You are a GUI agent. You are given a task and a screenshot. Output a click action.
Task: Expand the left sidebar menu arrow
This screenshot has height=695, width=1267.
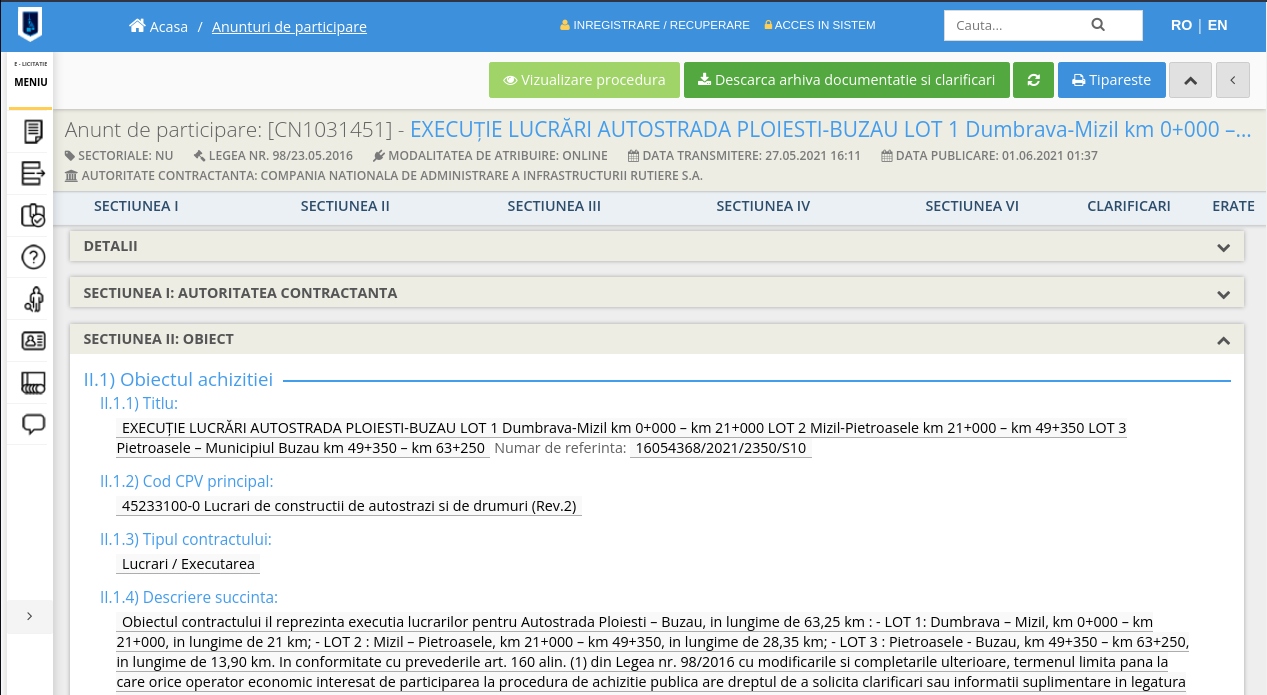point(29,616)
